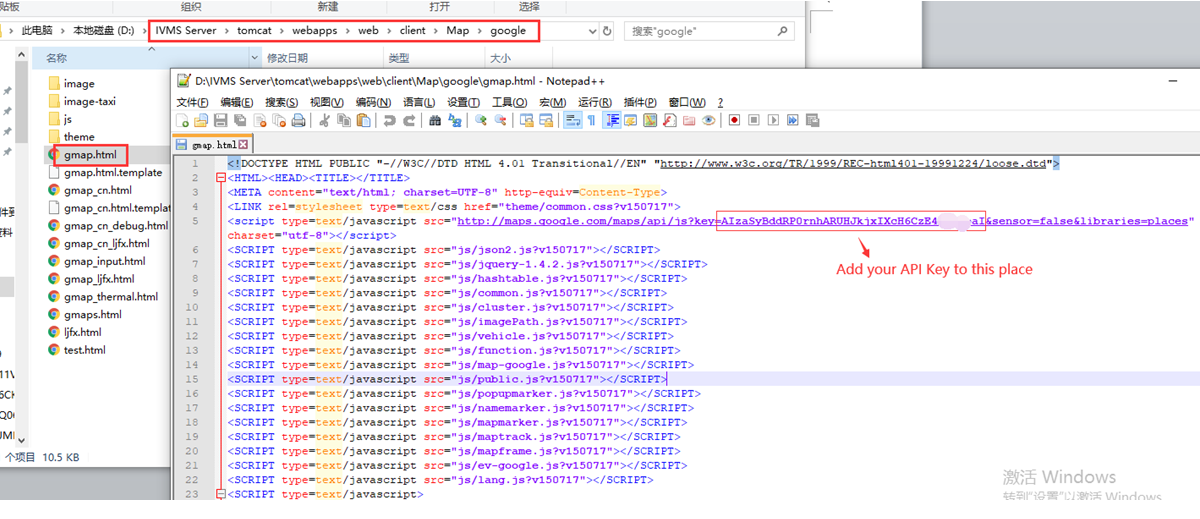Image resolution: width=1200 pixels, height=519 pixels.
Task: Select gmap.html file in Explorer list
Action: 90,155
